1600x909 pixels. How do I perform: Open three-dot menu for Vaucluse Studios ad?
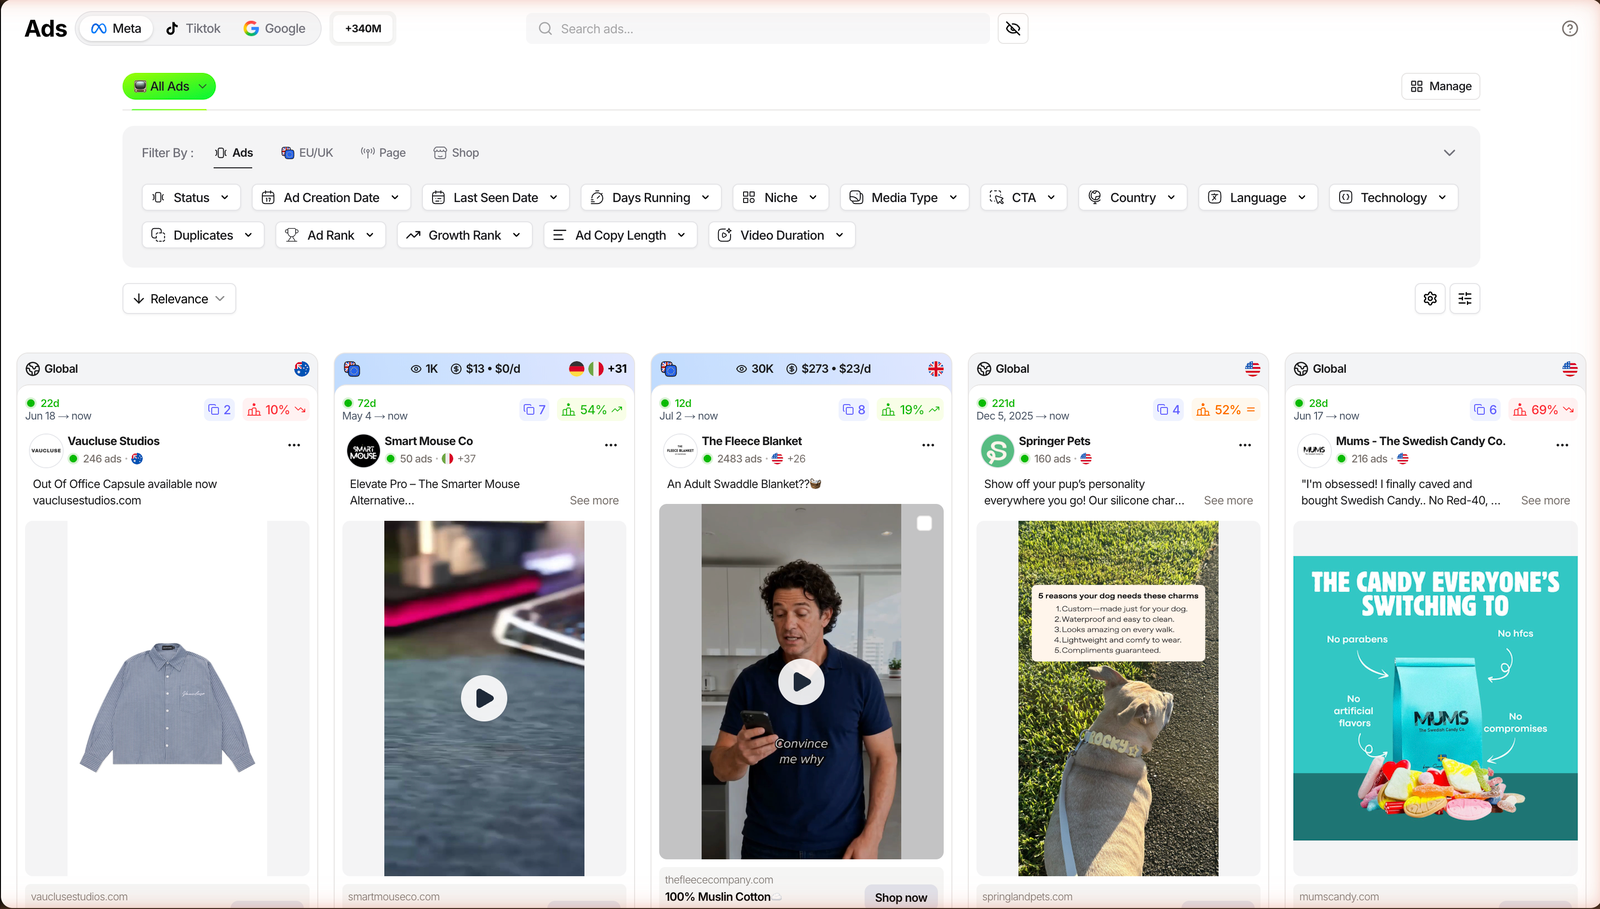pyautogui.click(x=294, y=445)
